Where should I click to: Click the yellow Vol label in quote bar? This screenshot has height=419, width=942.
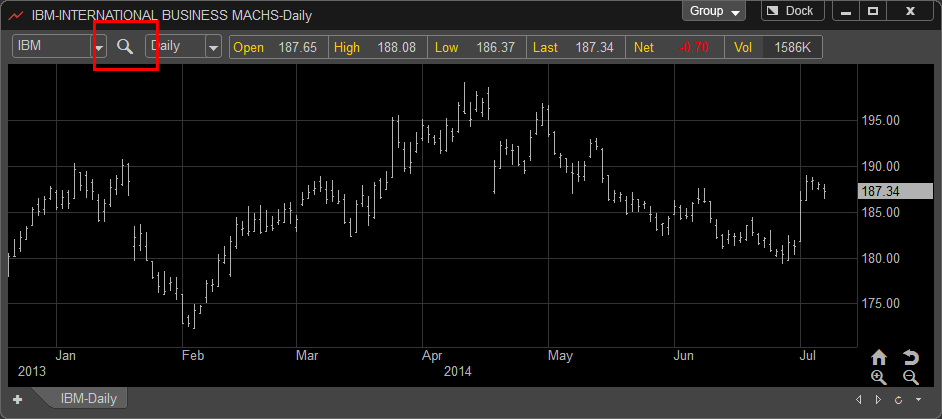[x=743, y=47]
